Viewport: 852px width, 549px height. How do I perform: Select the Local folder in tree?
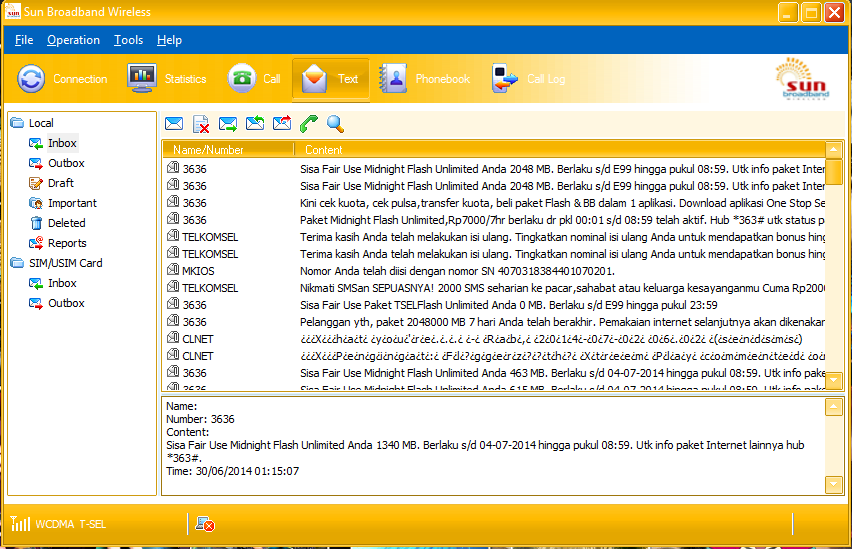pyautogui.click(x=33, y=123)
